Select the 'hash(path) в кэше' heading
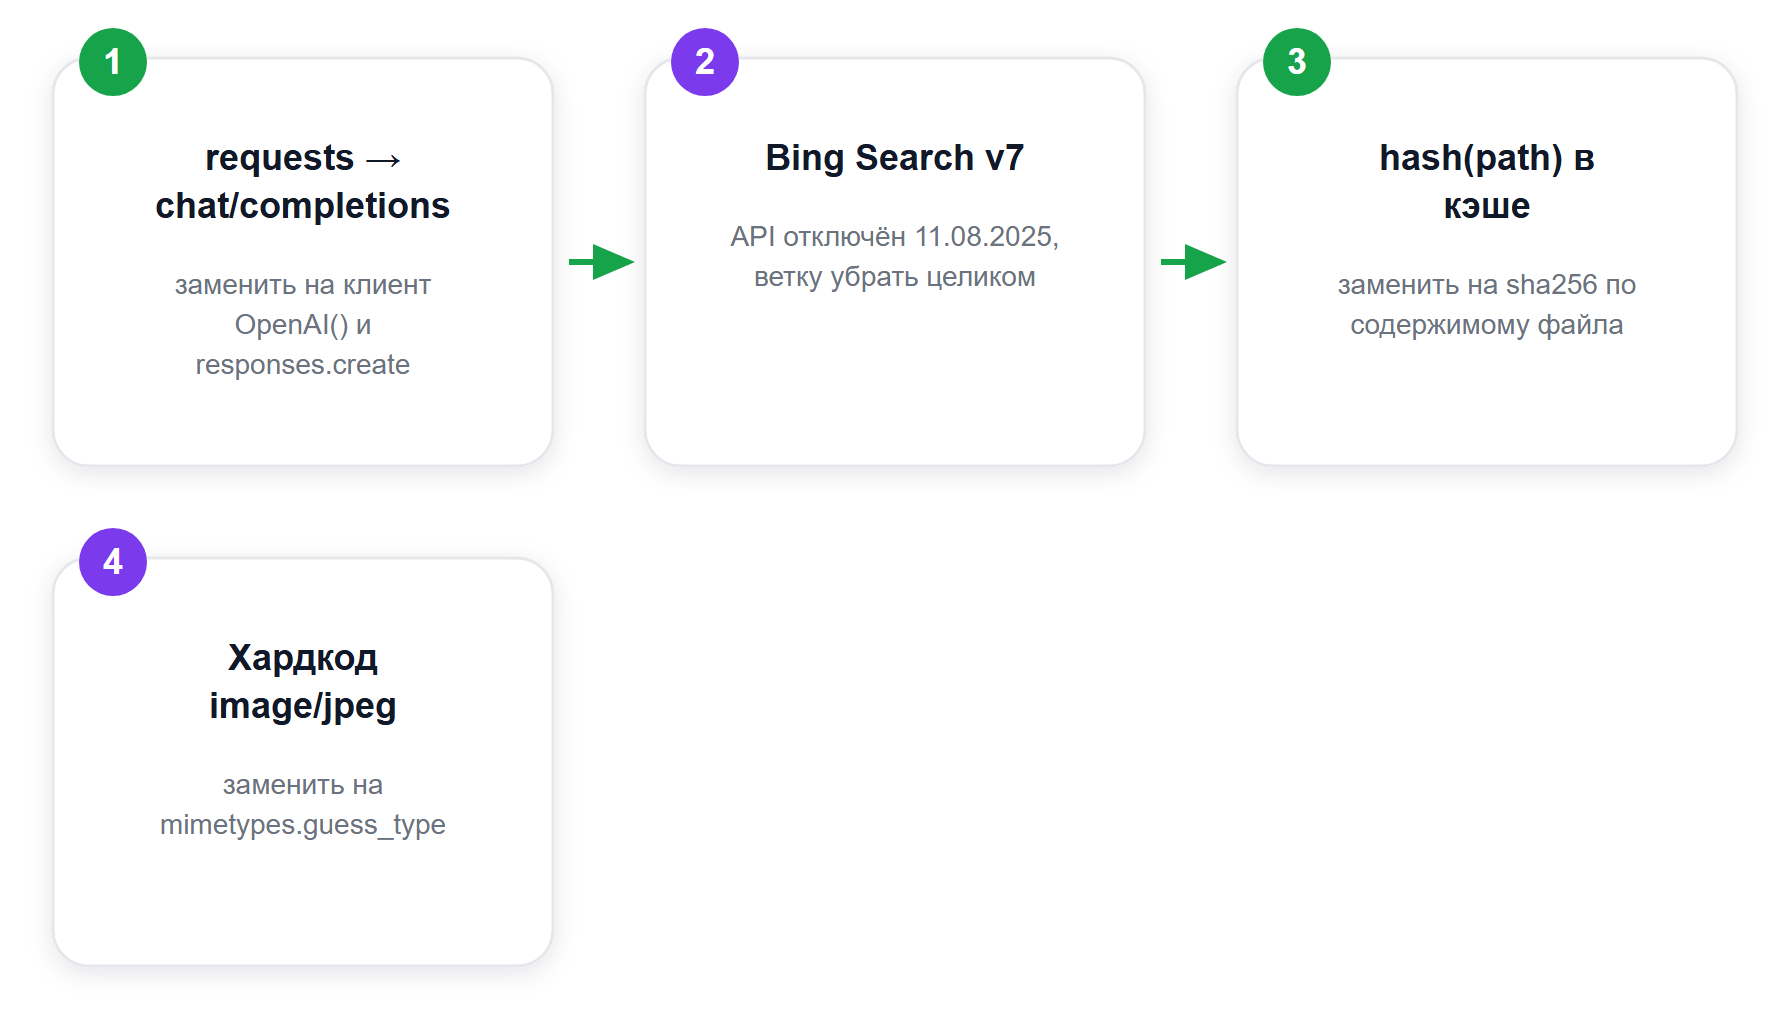The image size is (1790, 1025). tap(1487, 182)
